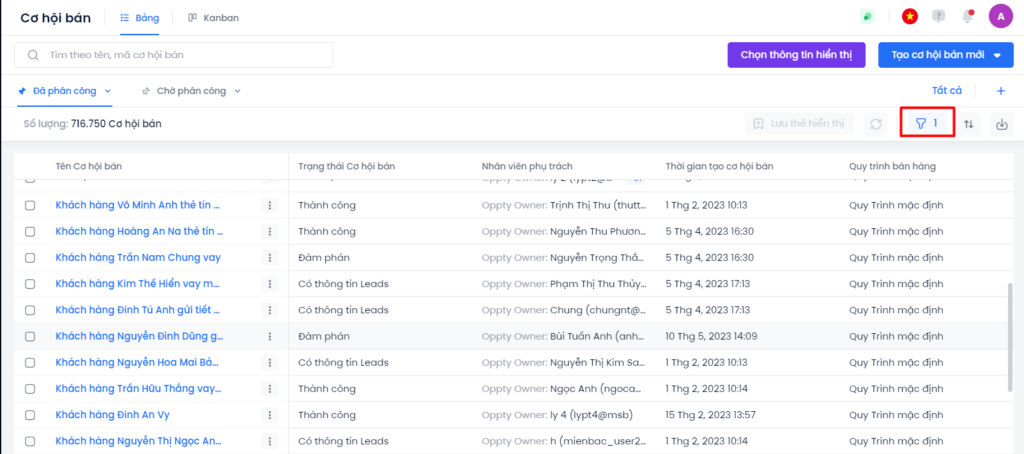
Task: Open the Khách hàng Hoàng An Na link
Action: 138,231
